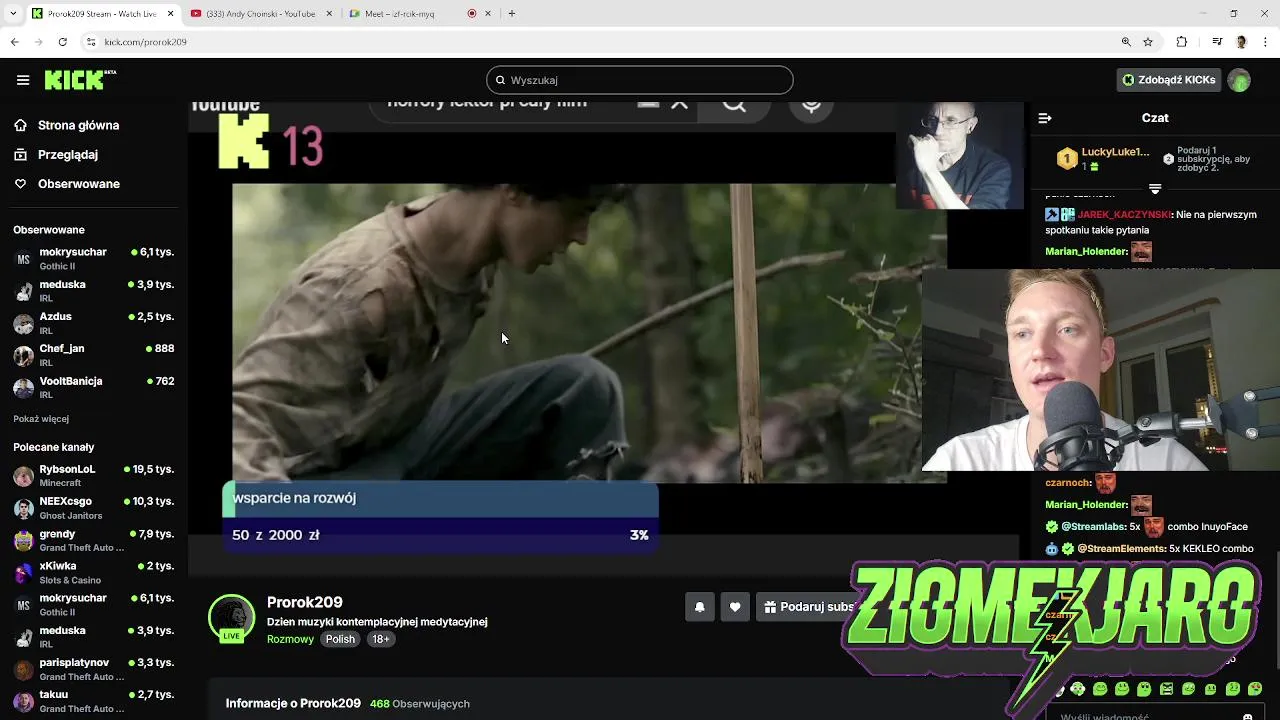Click the Prorok209 channel name

tap(305, 602)
